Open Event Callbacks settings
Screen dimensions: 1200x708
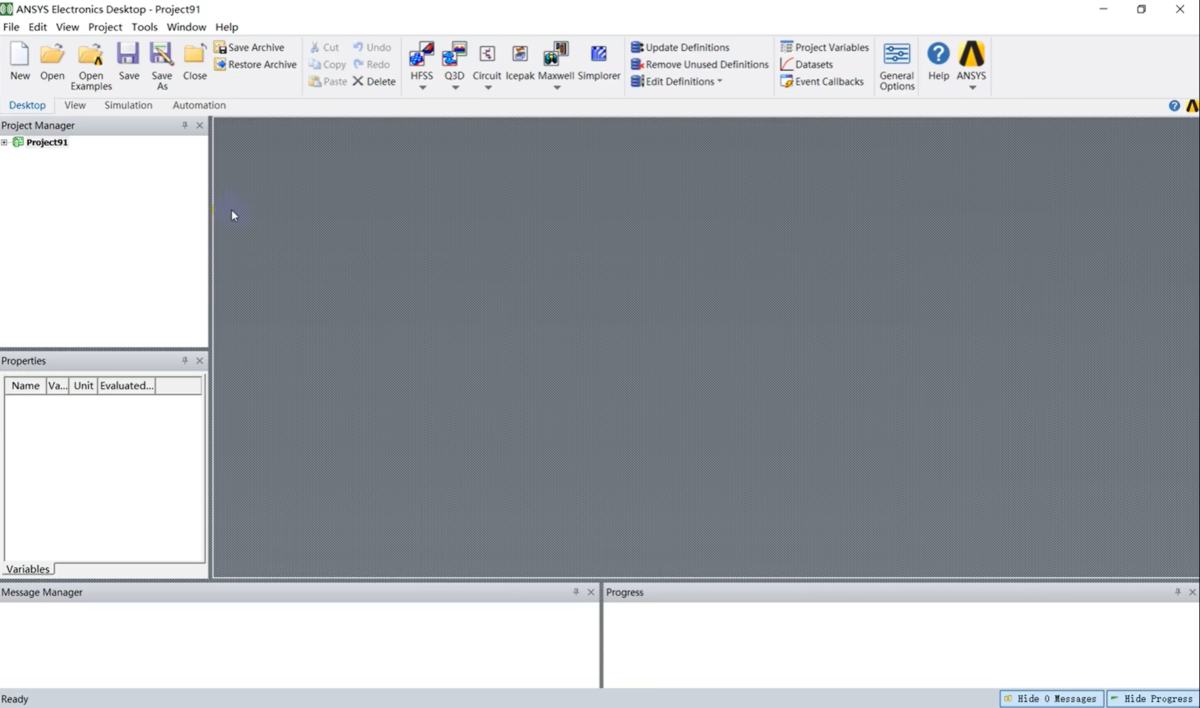tap(821, 81)
